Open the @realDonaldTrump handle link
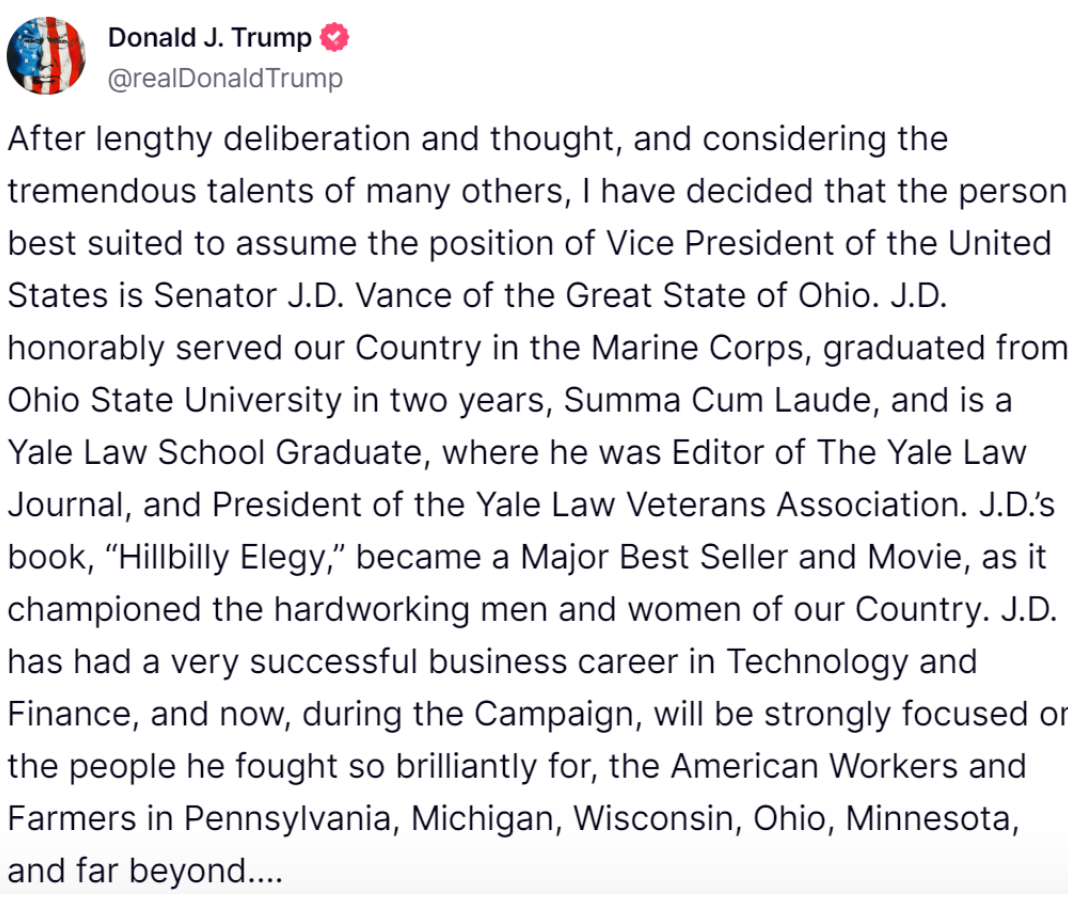1068x898 pixels. coord(225,78)
